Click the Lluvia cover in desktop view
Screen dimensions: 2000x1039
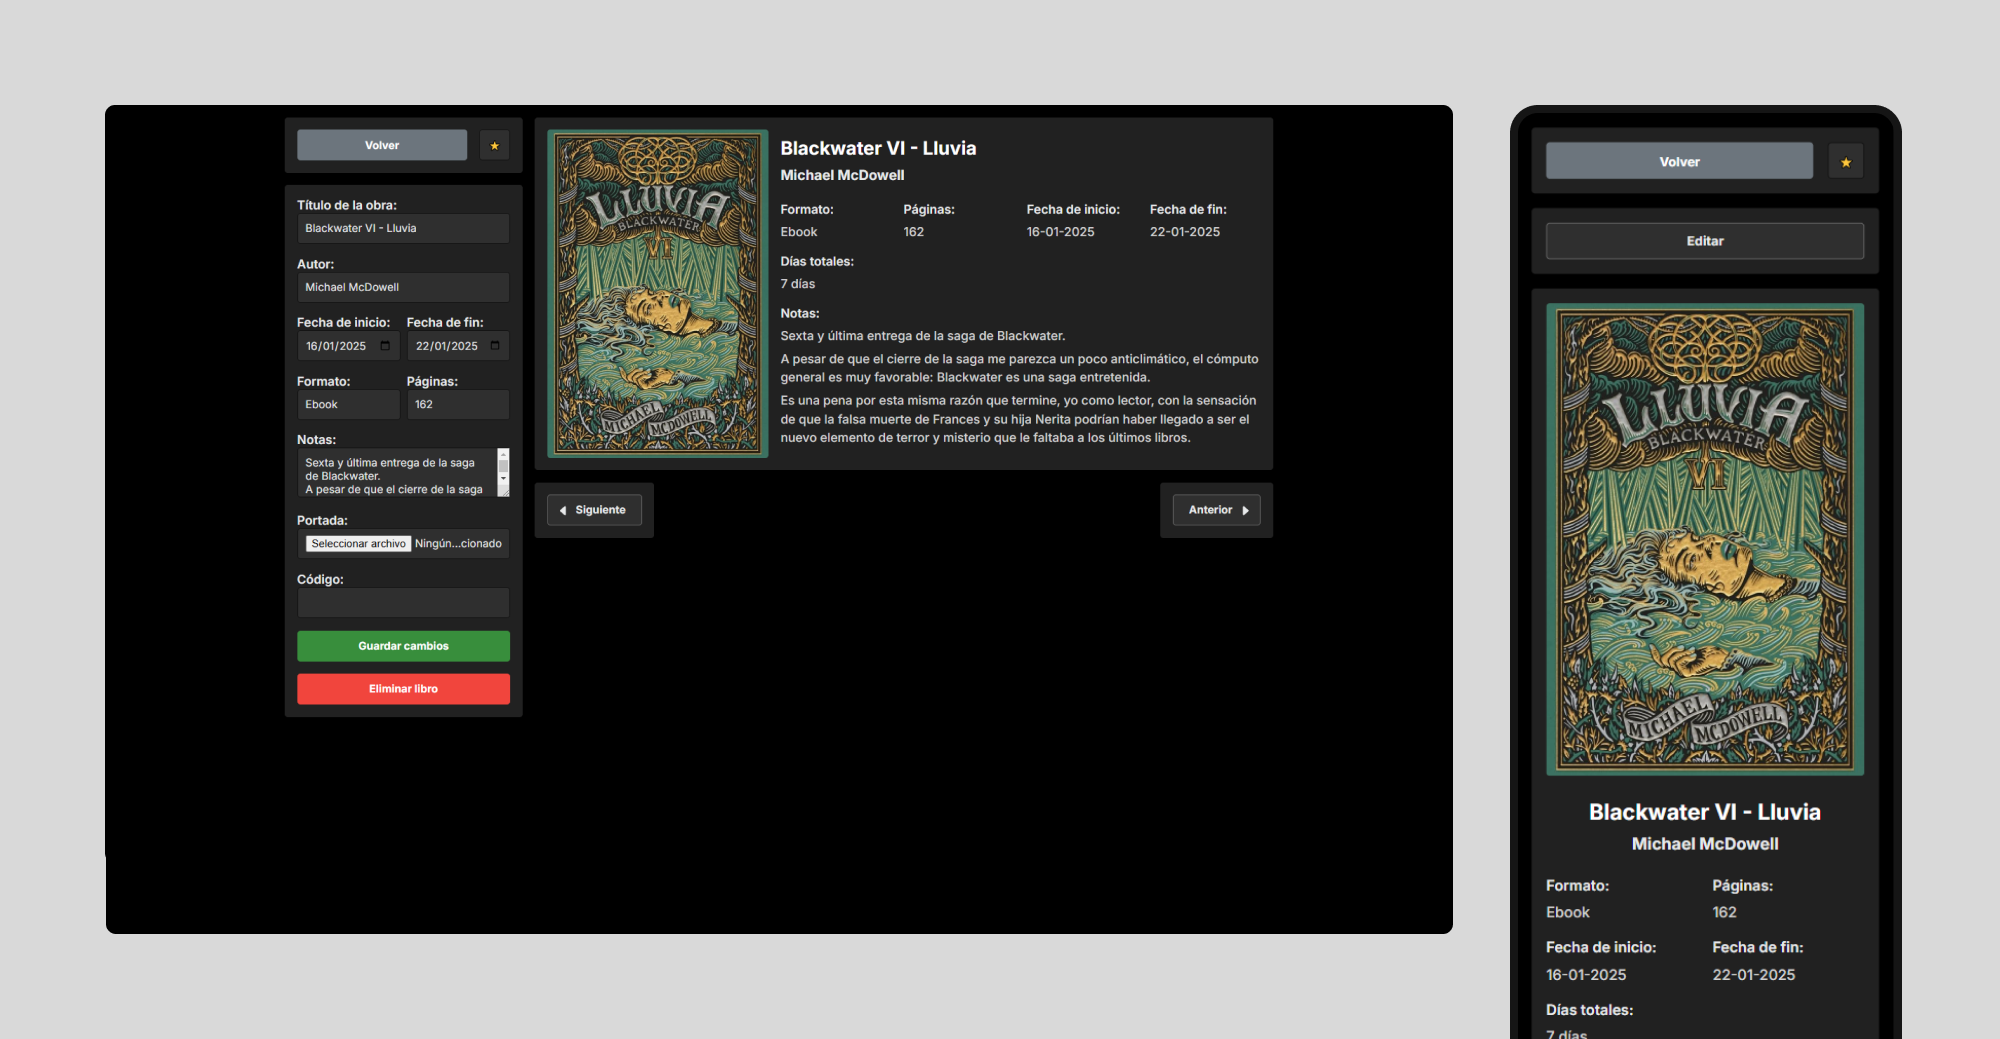pyautogui.click(x=658, y=293)
